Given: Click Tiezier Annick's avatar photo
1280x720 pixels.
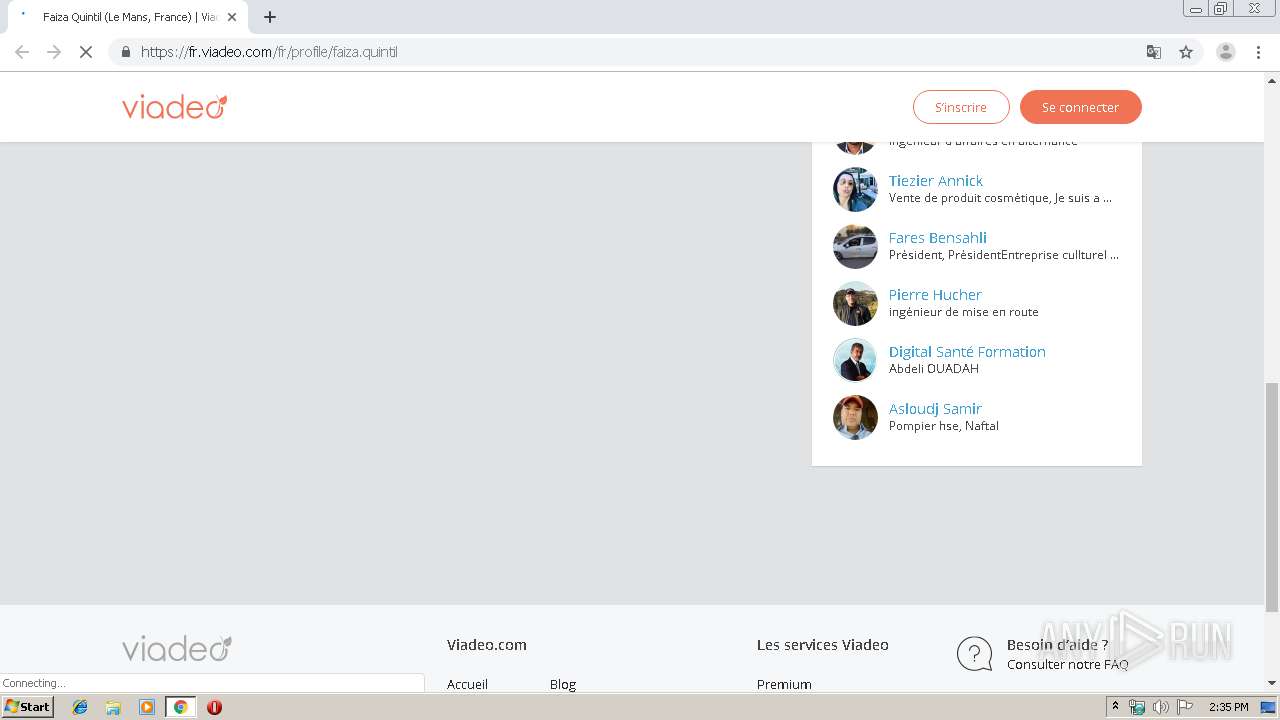Looking at the screenshot, I should (855, 189).
